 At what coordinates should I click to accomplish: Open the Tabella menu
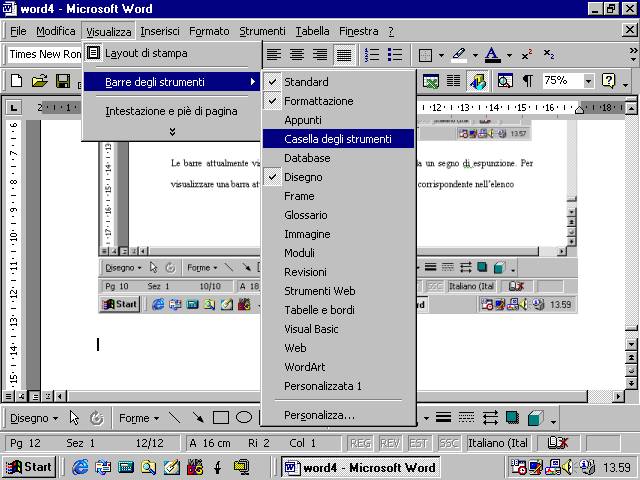[312, 31]
